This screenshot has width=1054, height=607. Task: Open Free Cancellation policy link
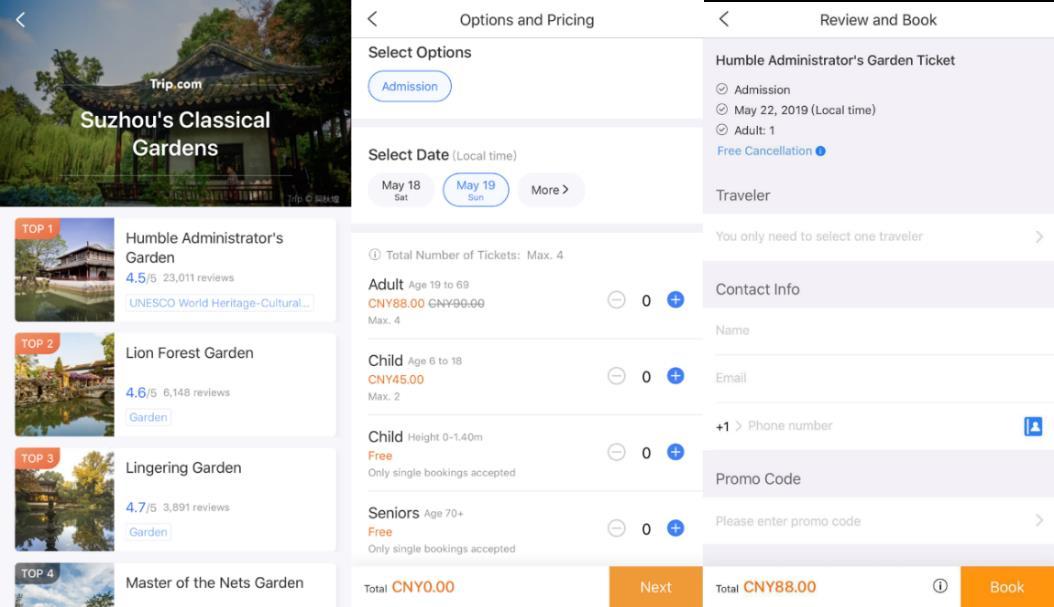pos(764,151)
